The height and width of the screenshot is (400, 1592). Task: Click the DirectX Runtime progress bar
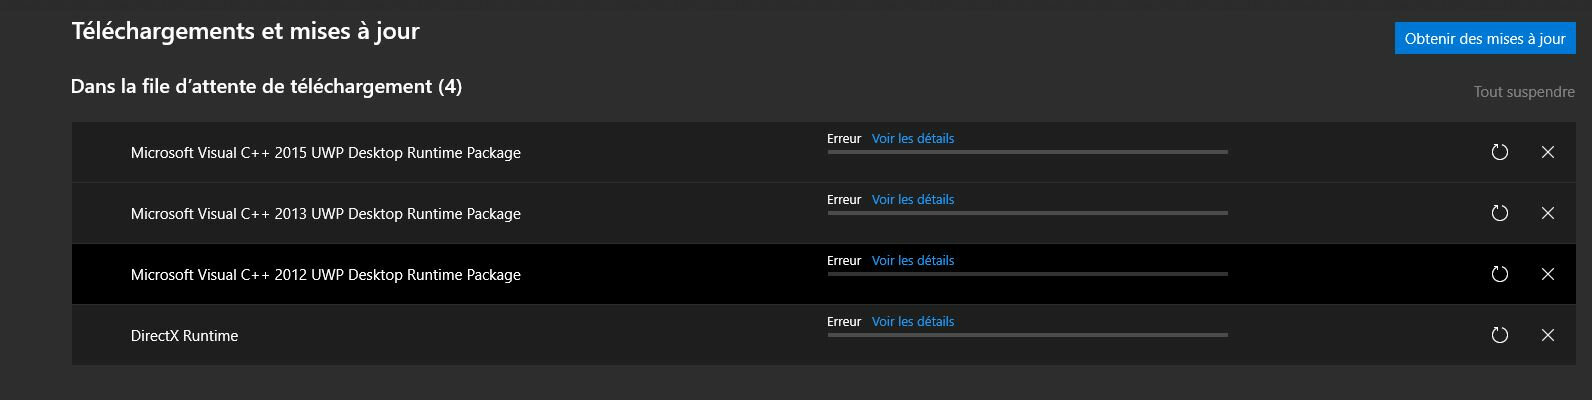coord(1027,335)
